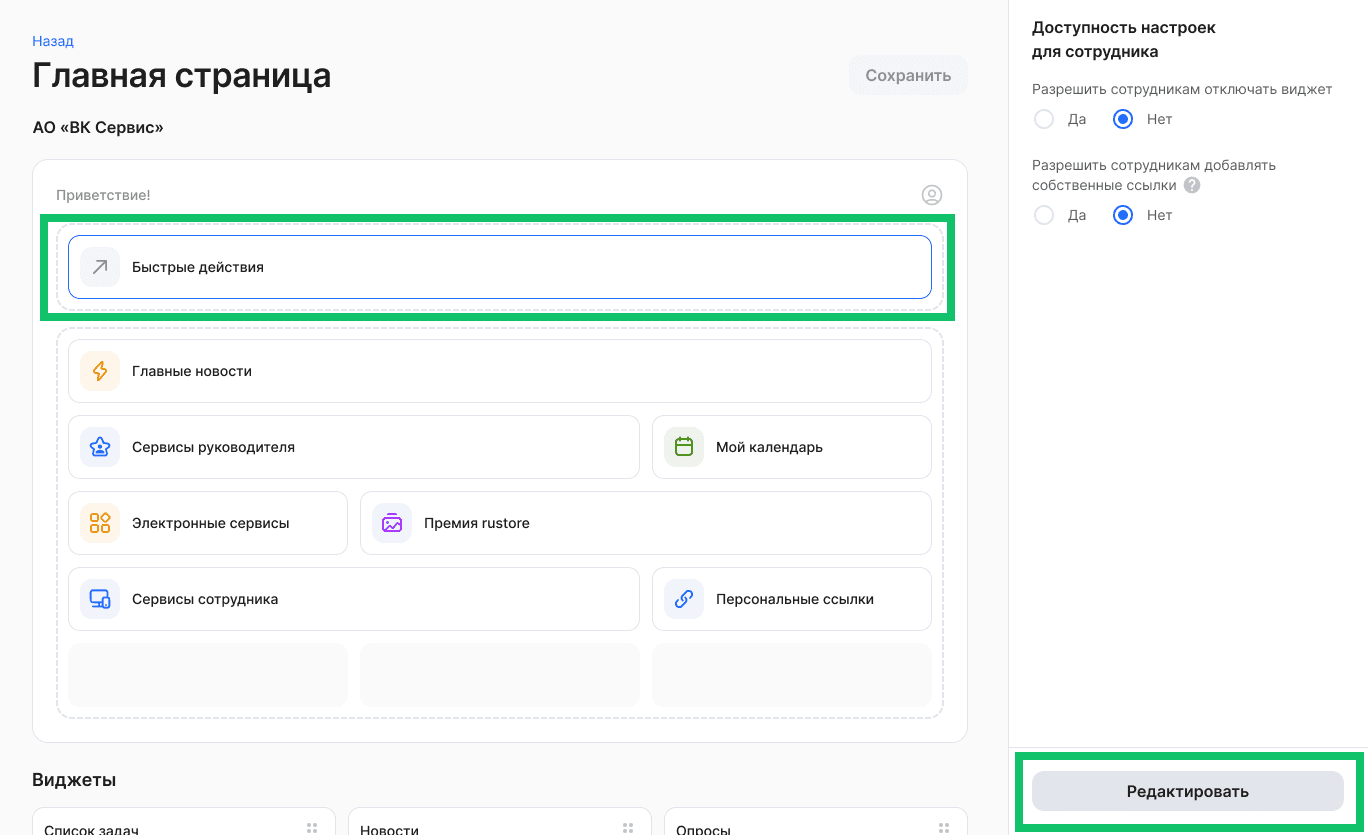The image size is (1368, 835).
Task: Open the help tooltip beside собственные ссылки
Action: coord(1191,185)
